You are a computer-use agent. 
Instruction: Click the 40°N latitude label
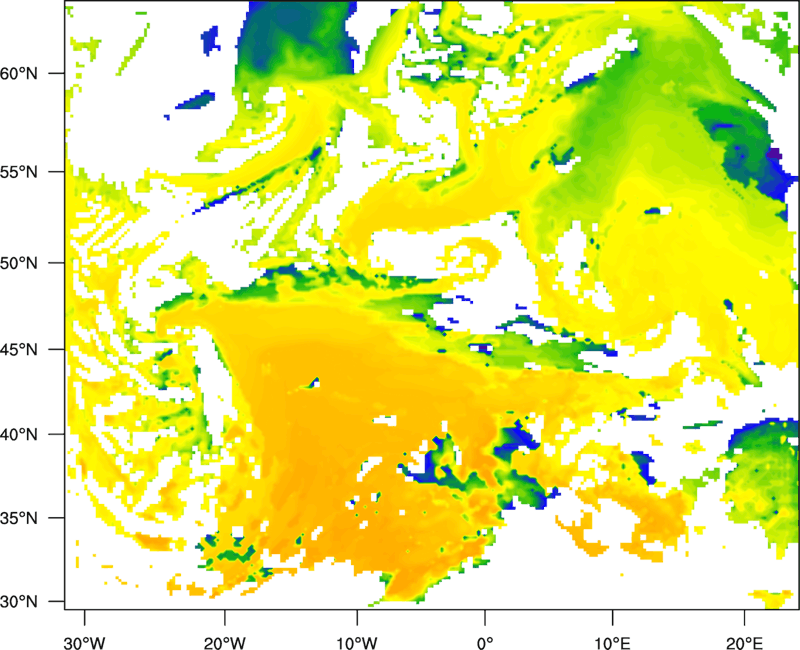tap(19, 435)
